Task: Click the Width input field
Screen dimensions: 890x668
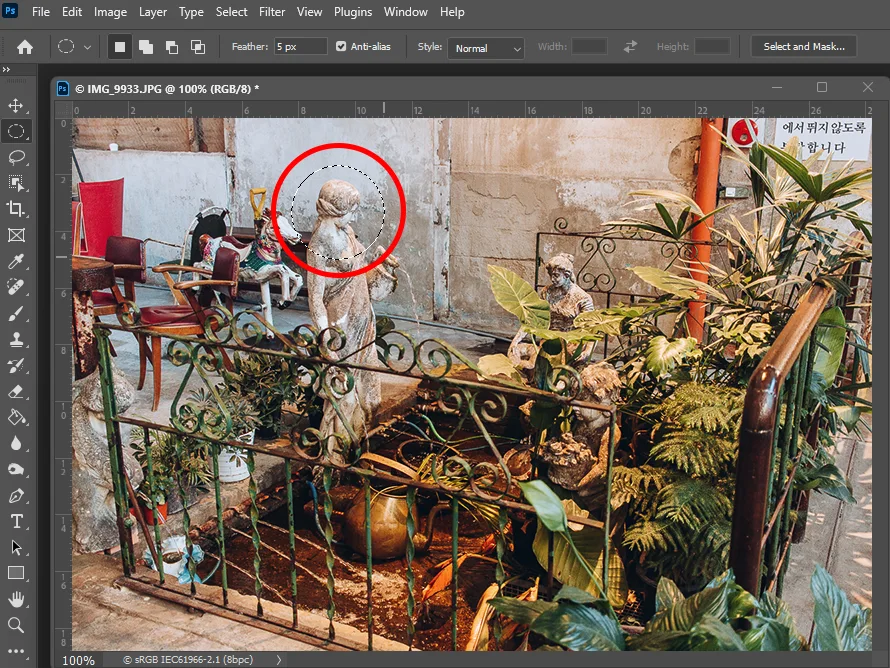Action: tap(589, 47)
